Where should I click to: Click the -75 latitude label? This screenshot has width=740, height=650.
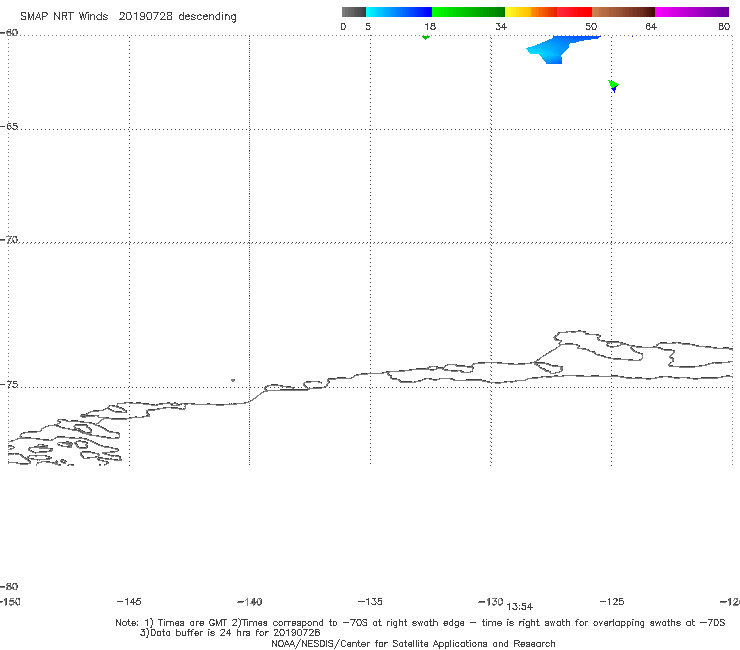9,385
